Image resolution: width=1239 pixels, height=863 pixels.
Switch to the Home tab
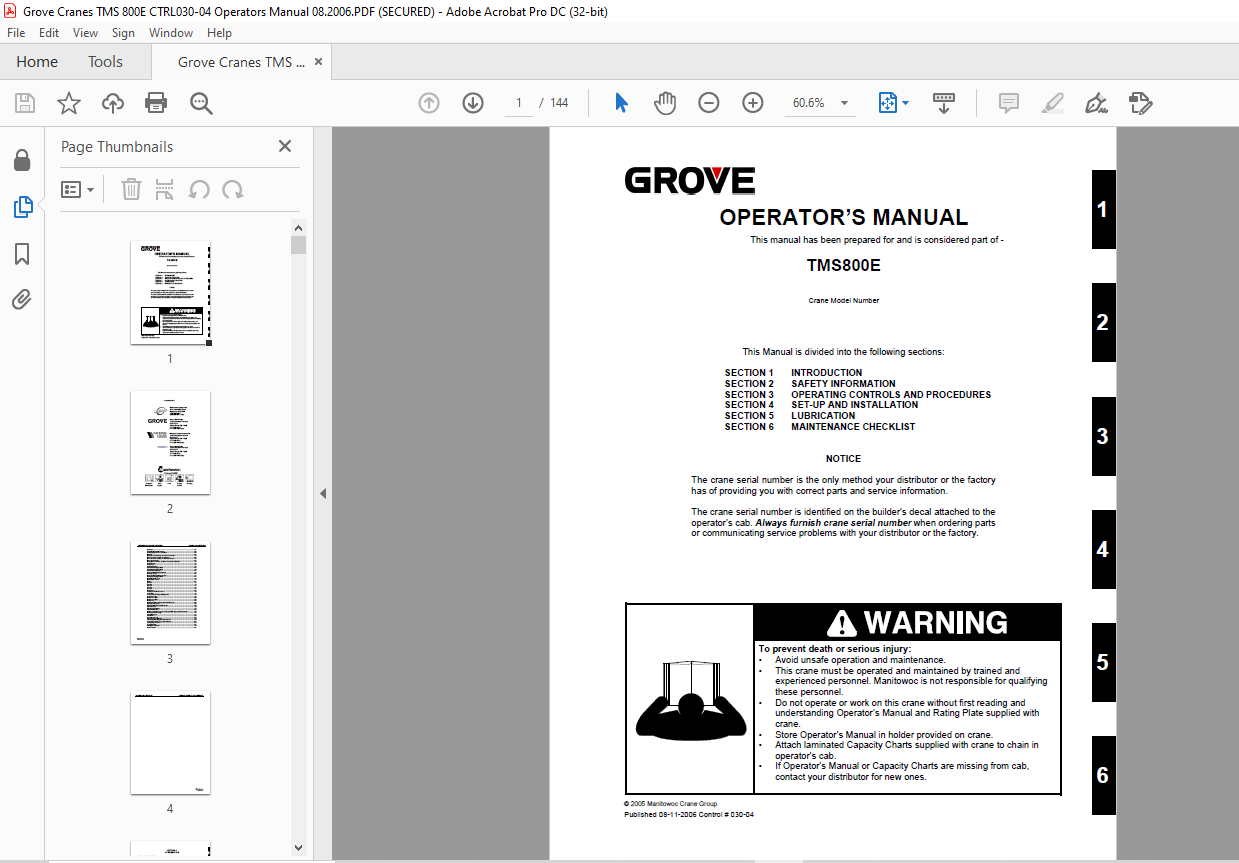(x=37, y=62)
